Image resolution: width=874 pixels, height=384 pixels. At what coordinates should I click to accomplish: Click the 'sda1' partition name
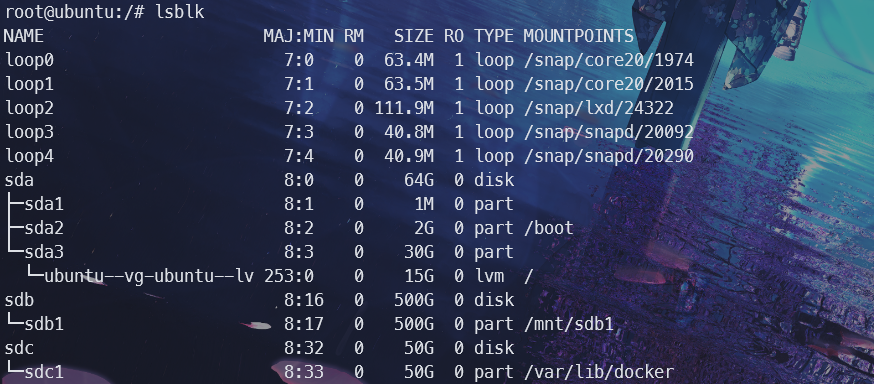[44, 204]
